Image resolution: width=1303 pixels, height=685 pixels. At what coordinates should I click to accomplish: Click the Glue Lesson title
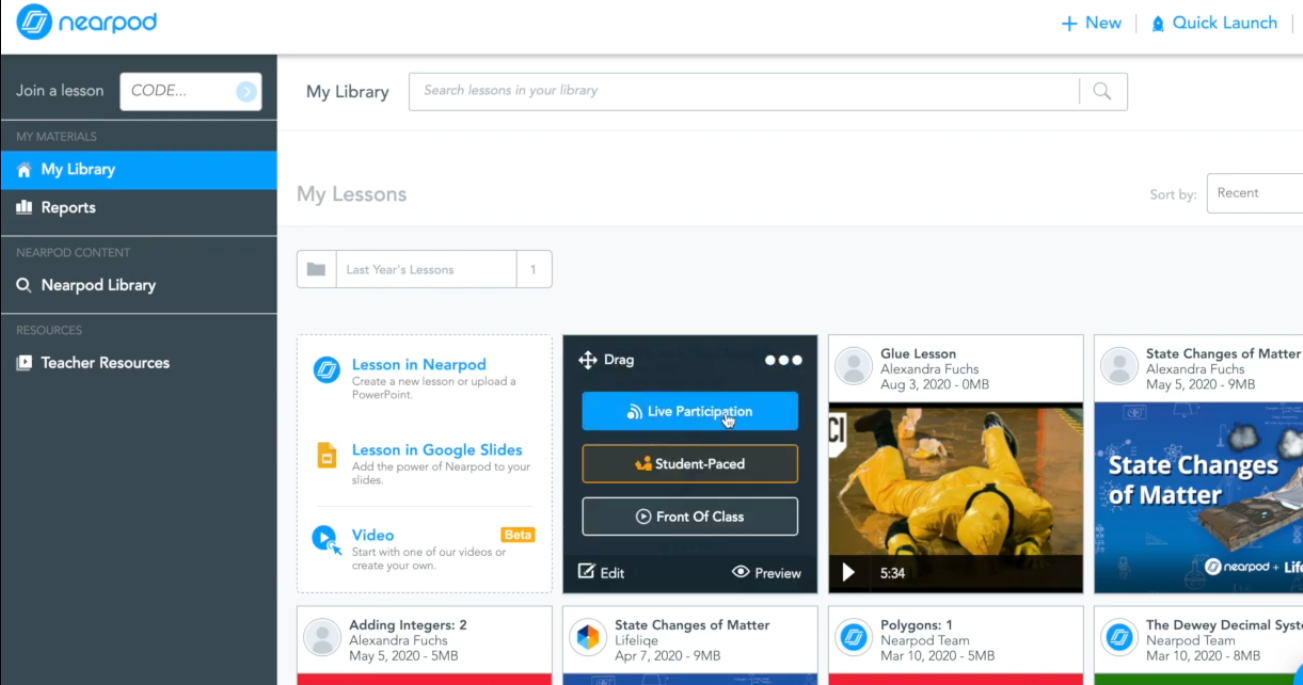coord(918,354)
